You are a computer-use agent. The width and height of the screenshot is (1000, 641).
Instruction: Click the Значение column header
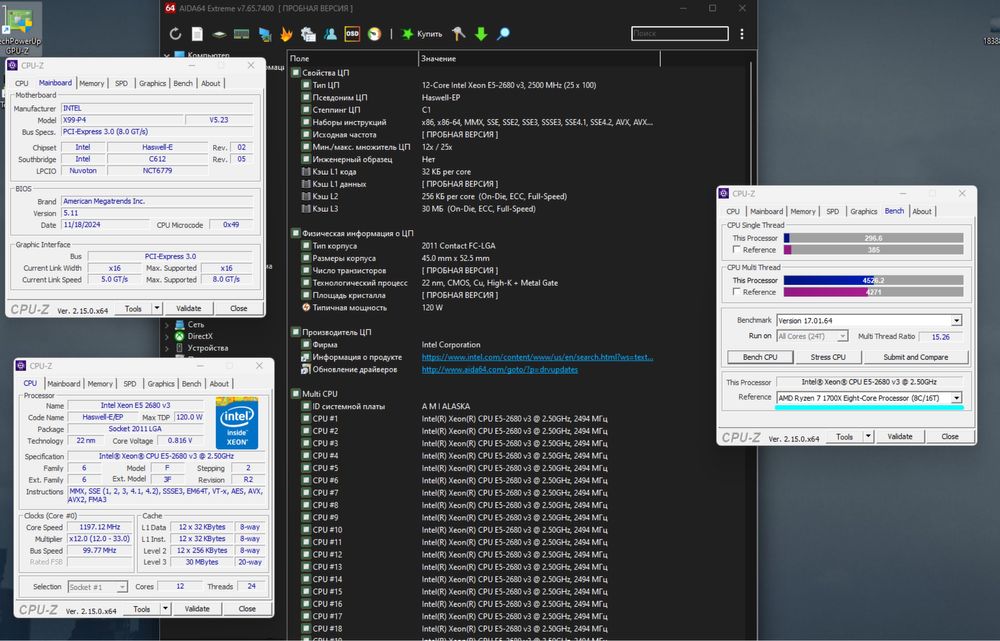539,59
